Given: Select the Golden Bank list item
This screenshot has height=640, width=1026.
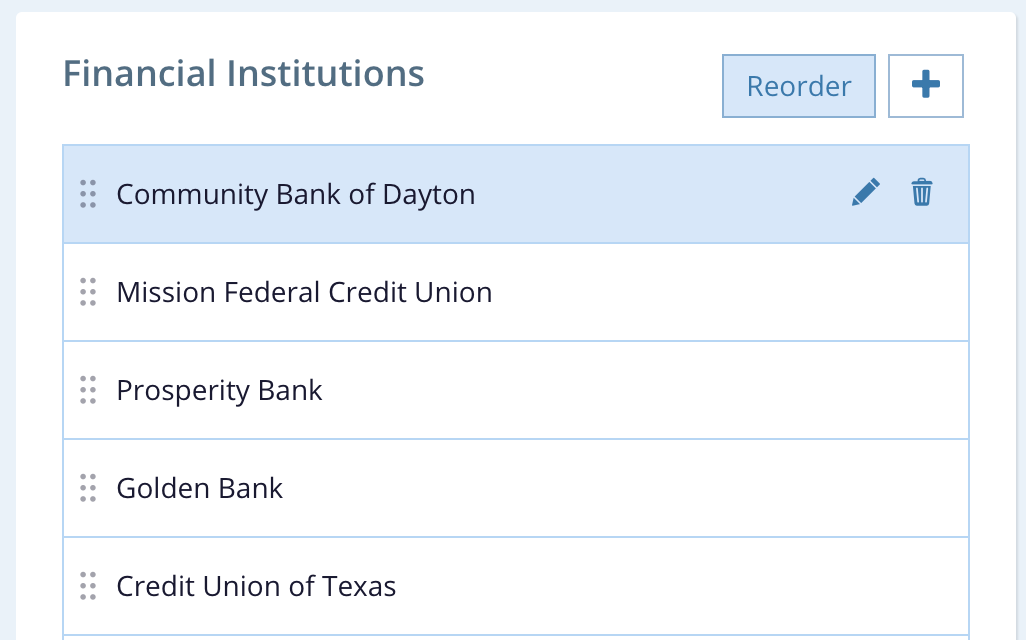Looking at the screenshot, I should pos(200,488).
